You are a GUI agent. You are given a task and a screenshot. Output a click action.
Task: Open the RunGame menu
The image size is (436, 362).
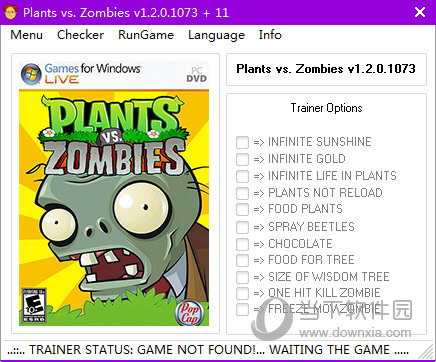tap(146, 35)
